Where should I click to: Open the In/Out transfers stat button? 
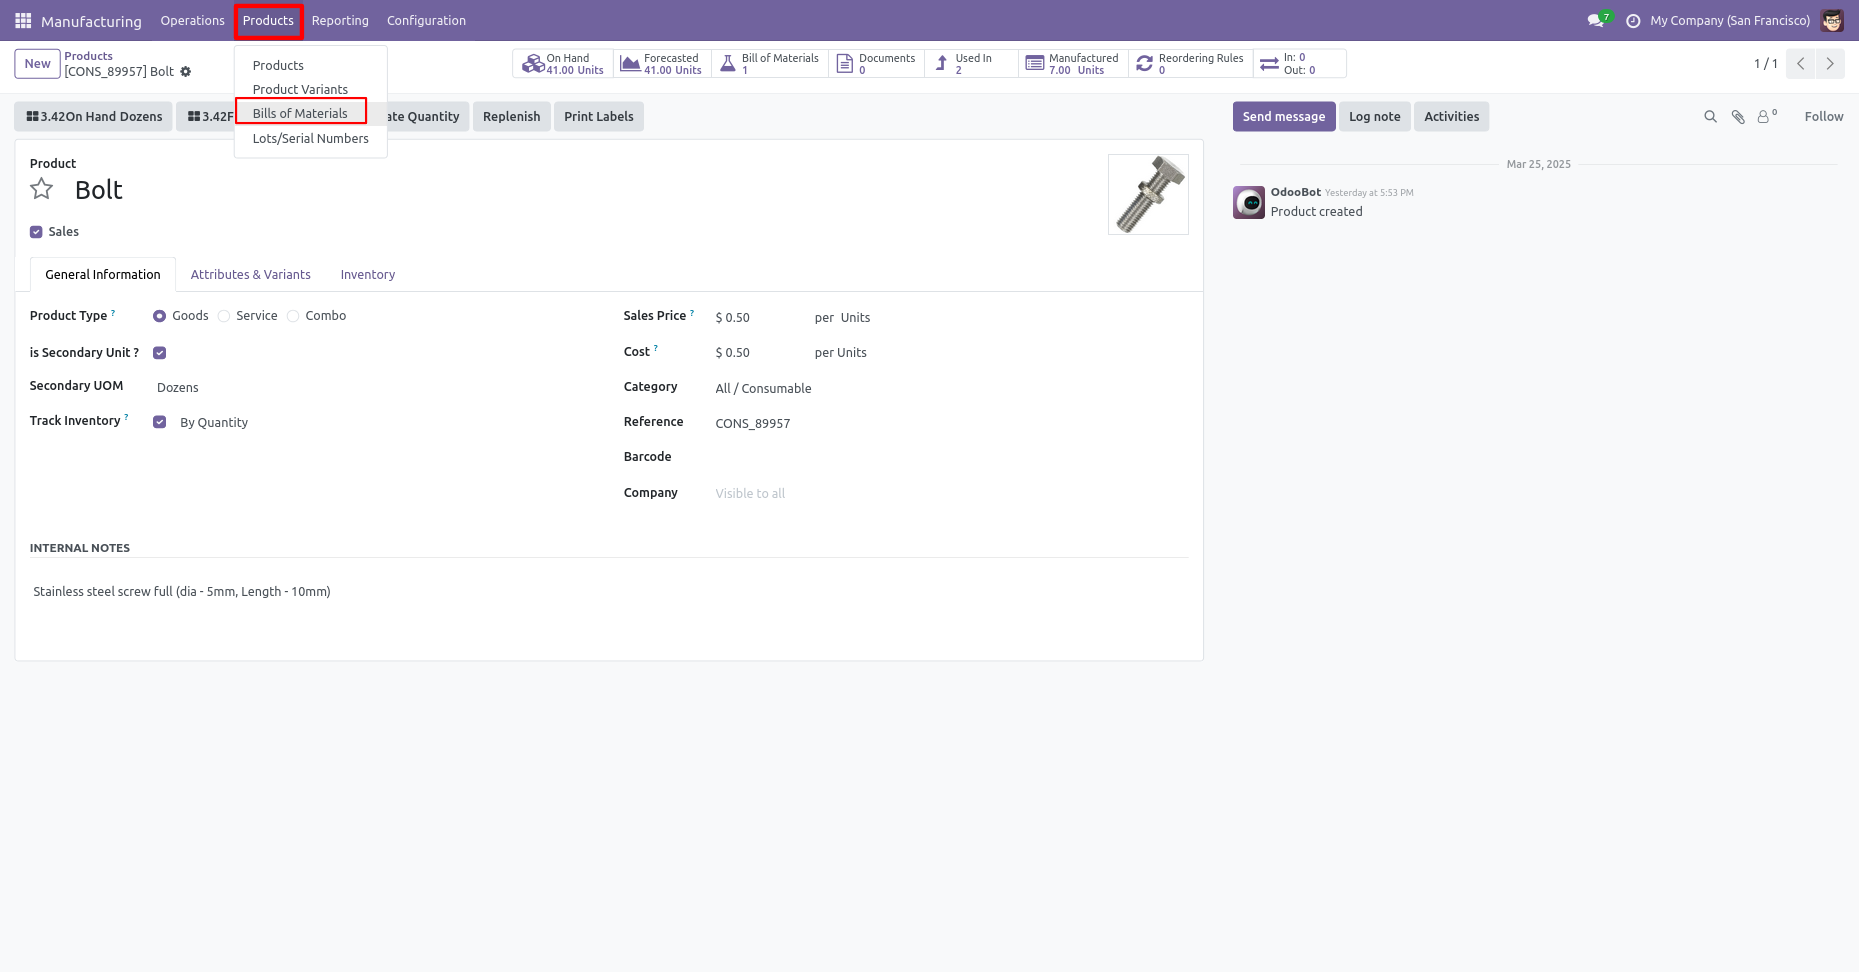point(1299,64)
